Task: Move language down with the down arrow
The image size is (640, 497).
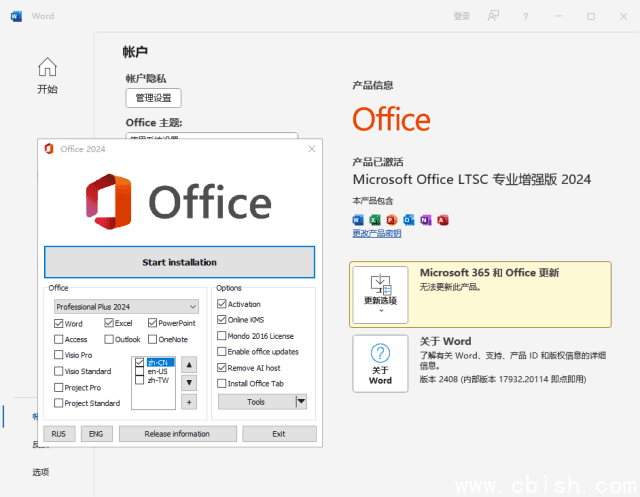Action: pyautogui.click(x=189, y=382)
